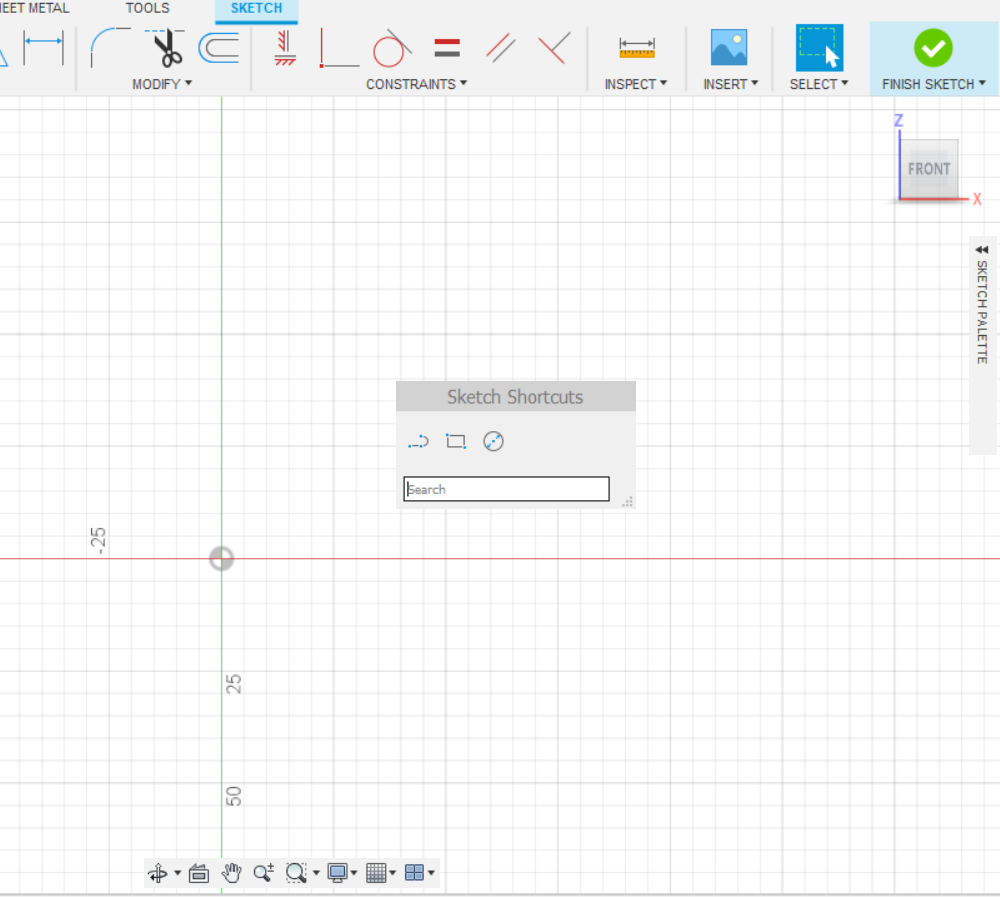
Task: Pick the center diameter circle shortcut
Action: click(493, 441)
